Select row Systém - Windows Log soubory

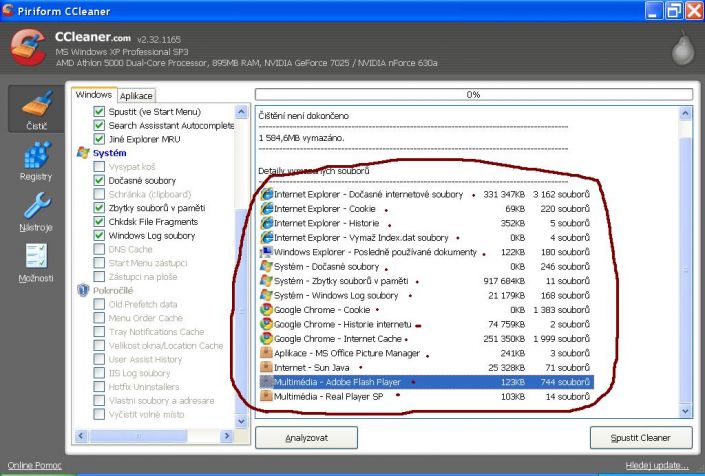425,295
